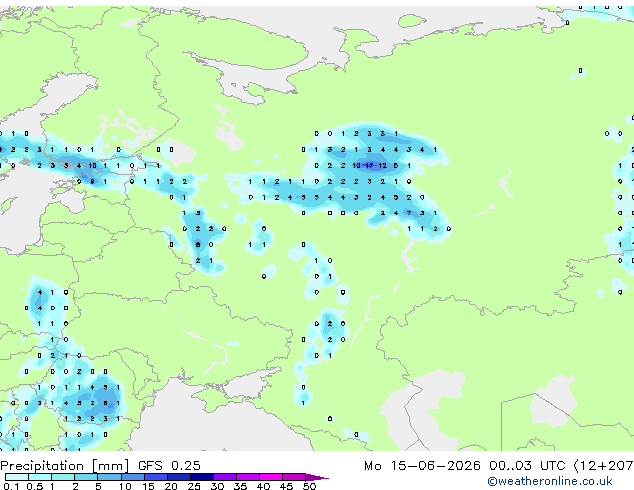Select the '15' legend scale label

148,486
